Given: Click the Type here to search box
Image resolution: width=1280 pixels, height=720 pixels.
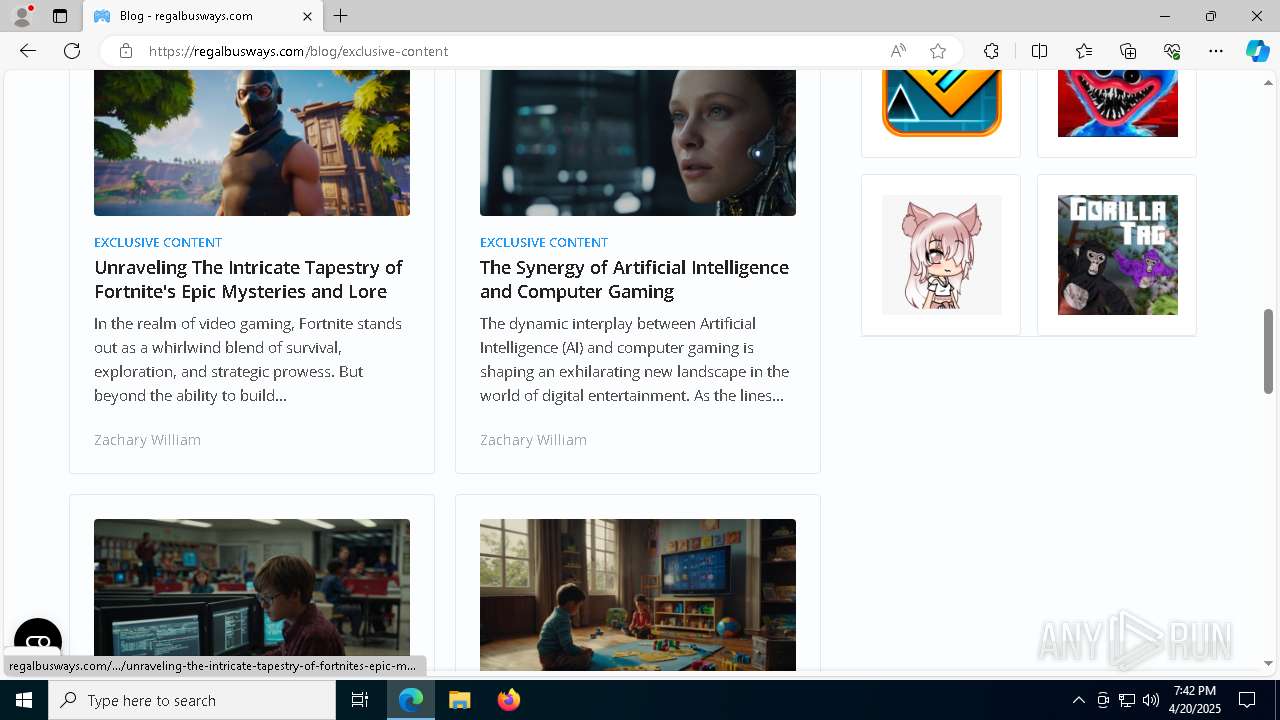Looking at the screenshot, I should (x=192, y=700).
